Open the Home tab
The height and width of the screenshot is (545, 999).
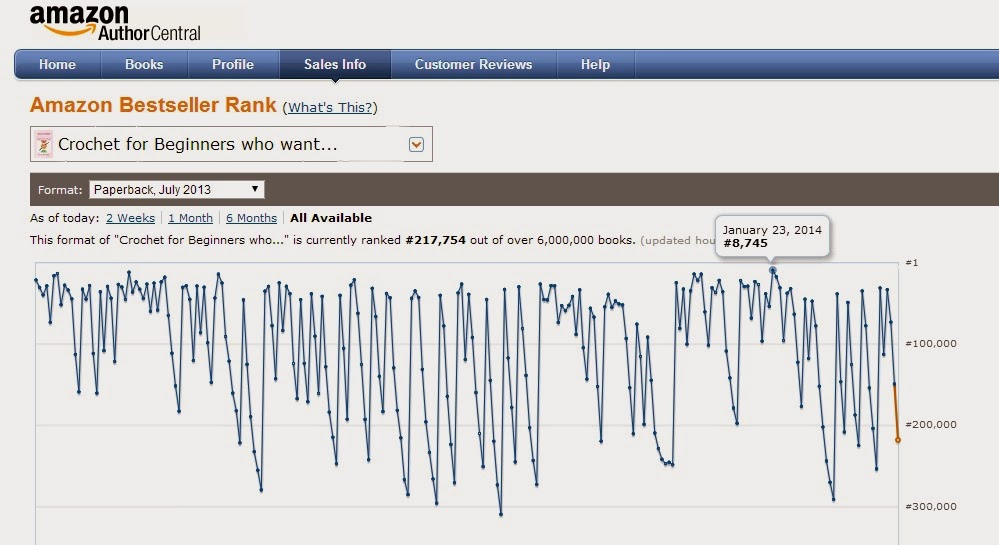tap(57, 64)
